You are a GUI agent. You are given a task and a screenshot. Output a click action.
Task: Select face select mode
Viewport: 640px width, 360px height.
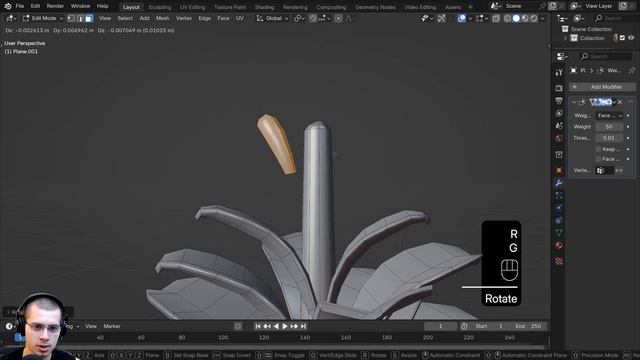89,18
